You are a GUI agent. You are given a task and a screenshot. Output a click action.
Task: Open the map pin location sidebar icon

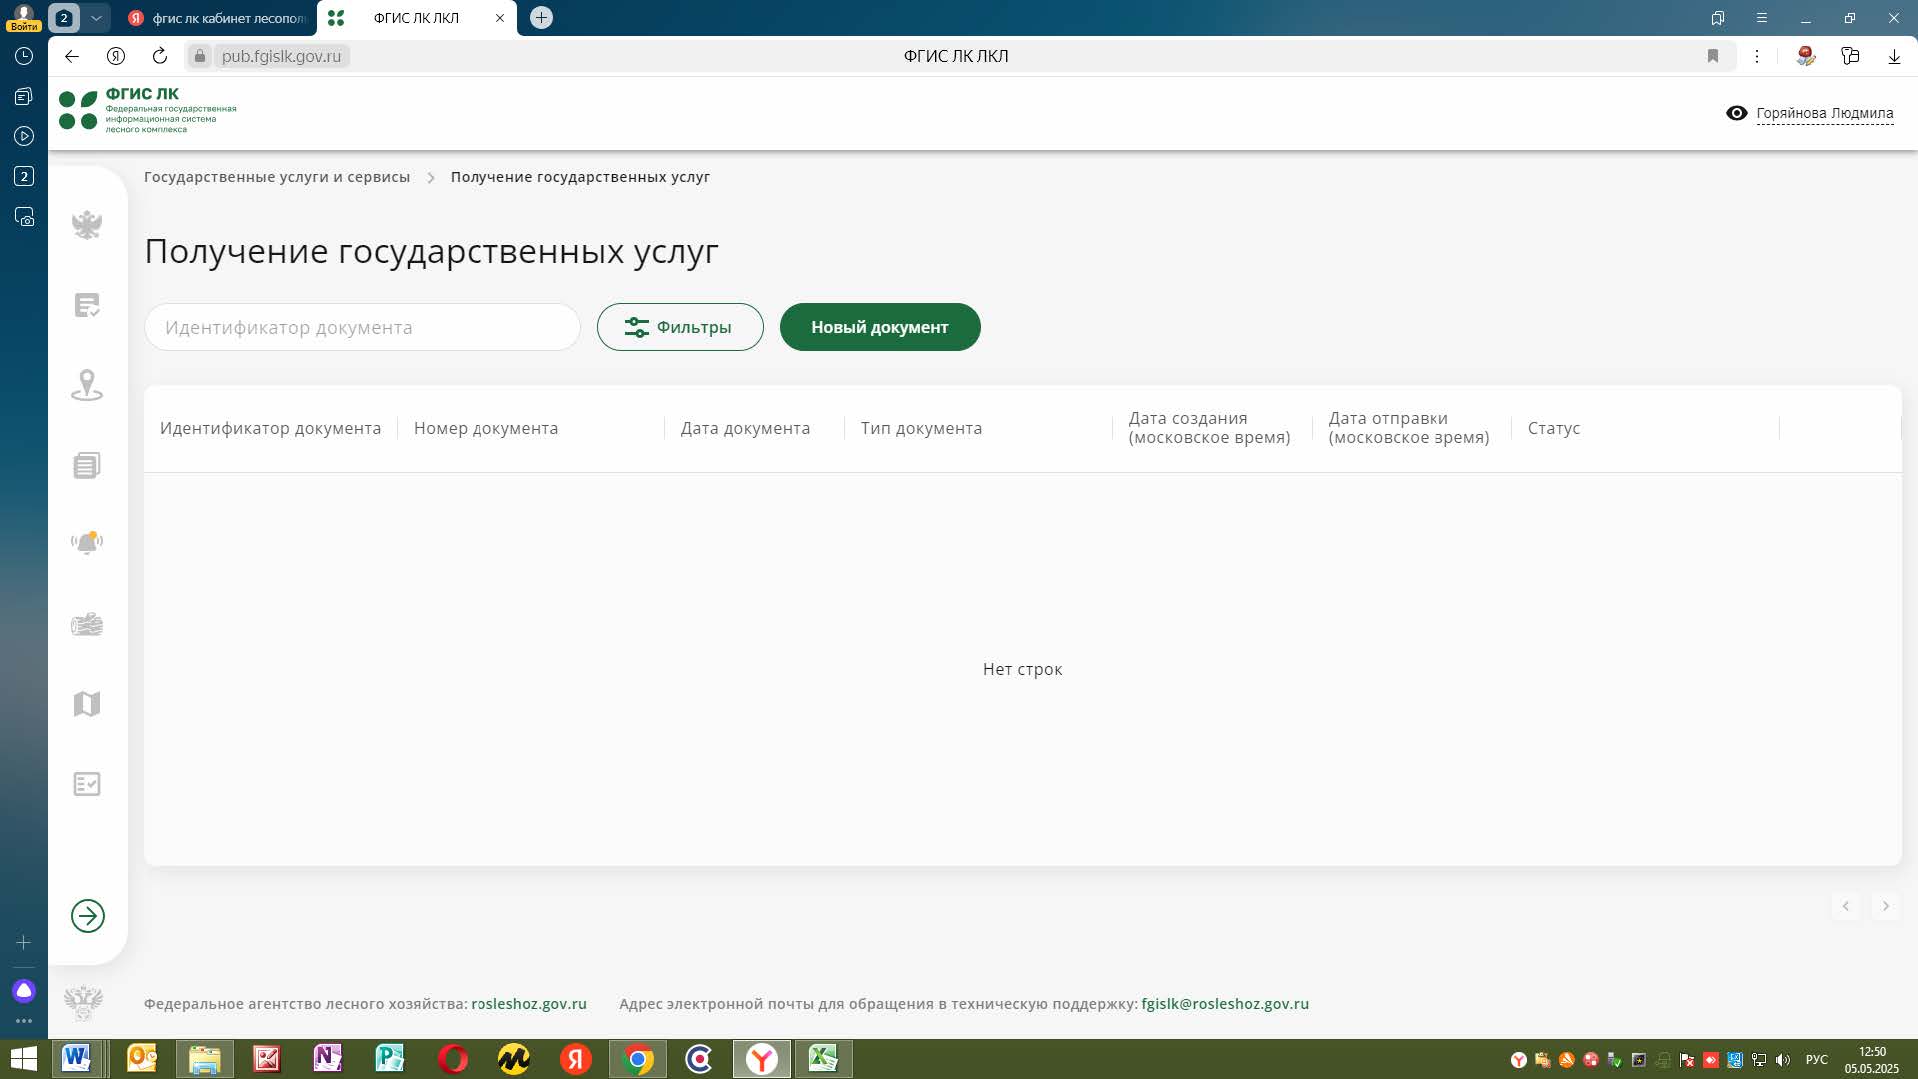click(x=87, y=385)
